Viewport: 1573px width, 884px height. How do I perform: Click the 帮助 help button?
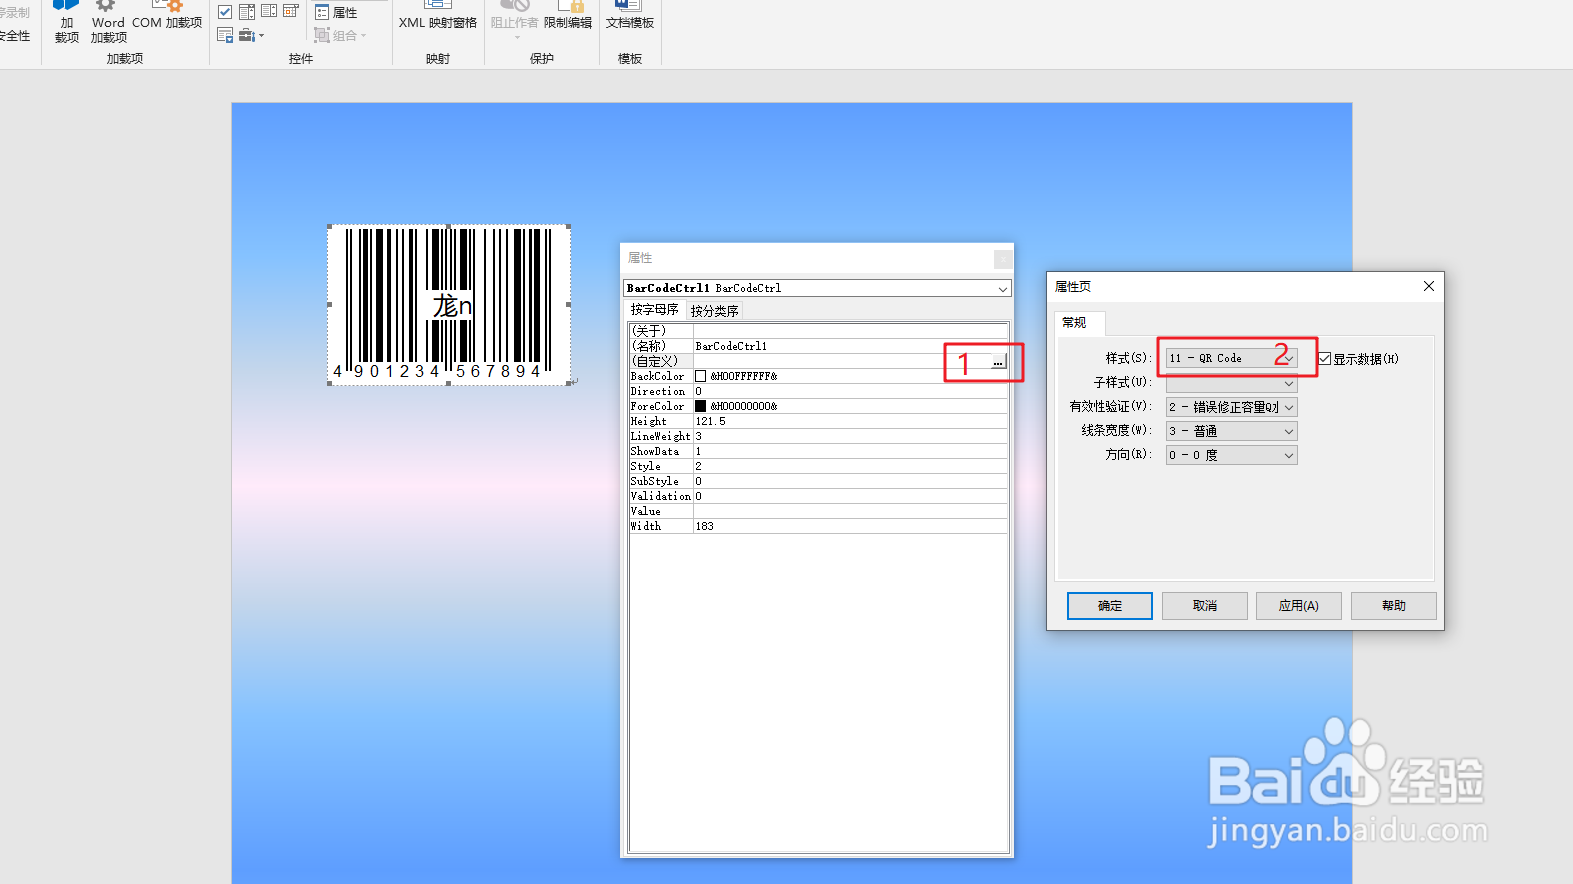pos(1394,606)
